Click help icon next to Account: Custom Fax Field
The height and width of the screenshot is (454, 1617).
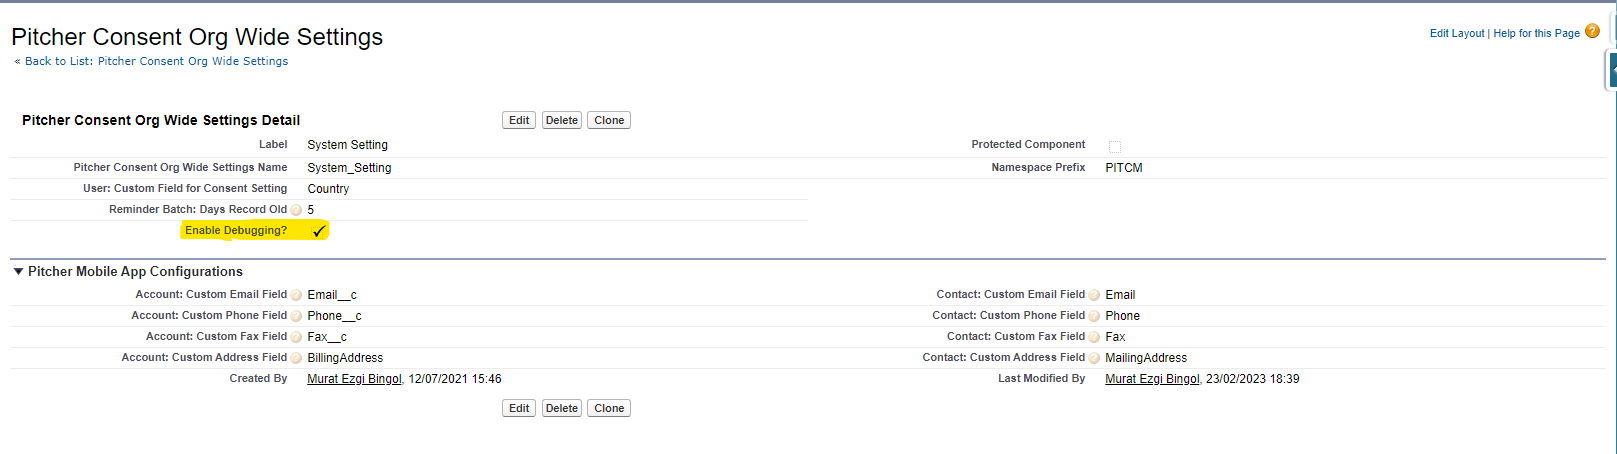[296, 337]
